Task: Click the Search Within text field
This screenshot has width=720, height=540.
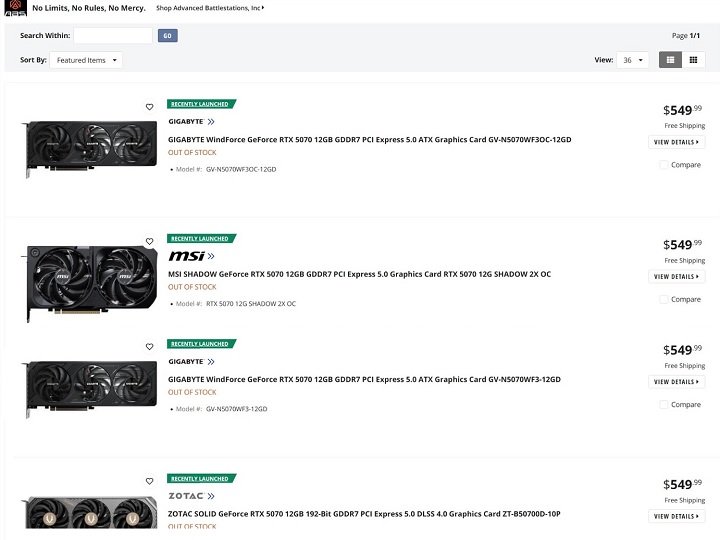Action: [113, 35]
